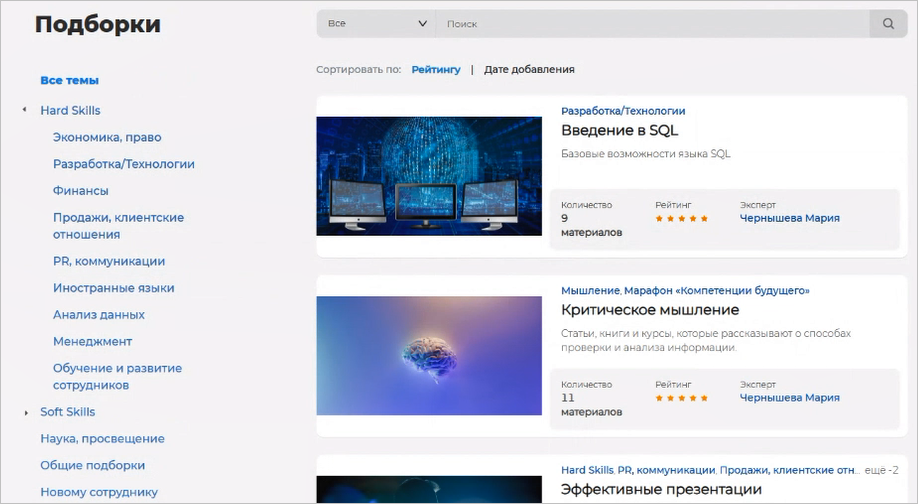Open 'Обучение и развитие сотрудников' topic
Screen dimensions: 918x504
coord(117,377)
